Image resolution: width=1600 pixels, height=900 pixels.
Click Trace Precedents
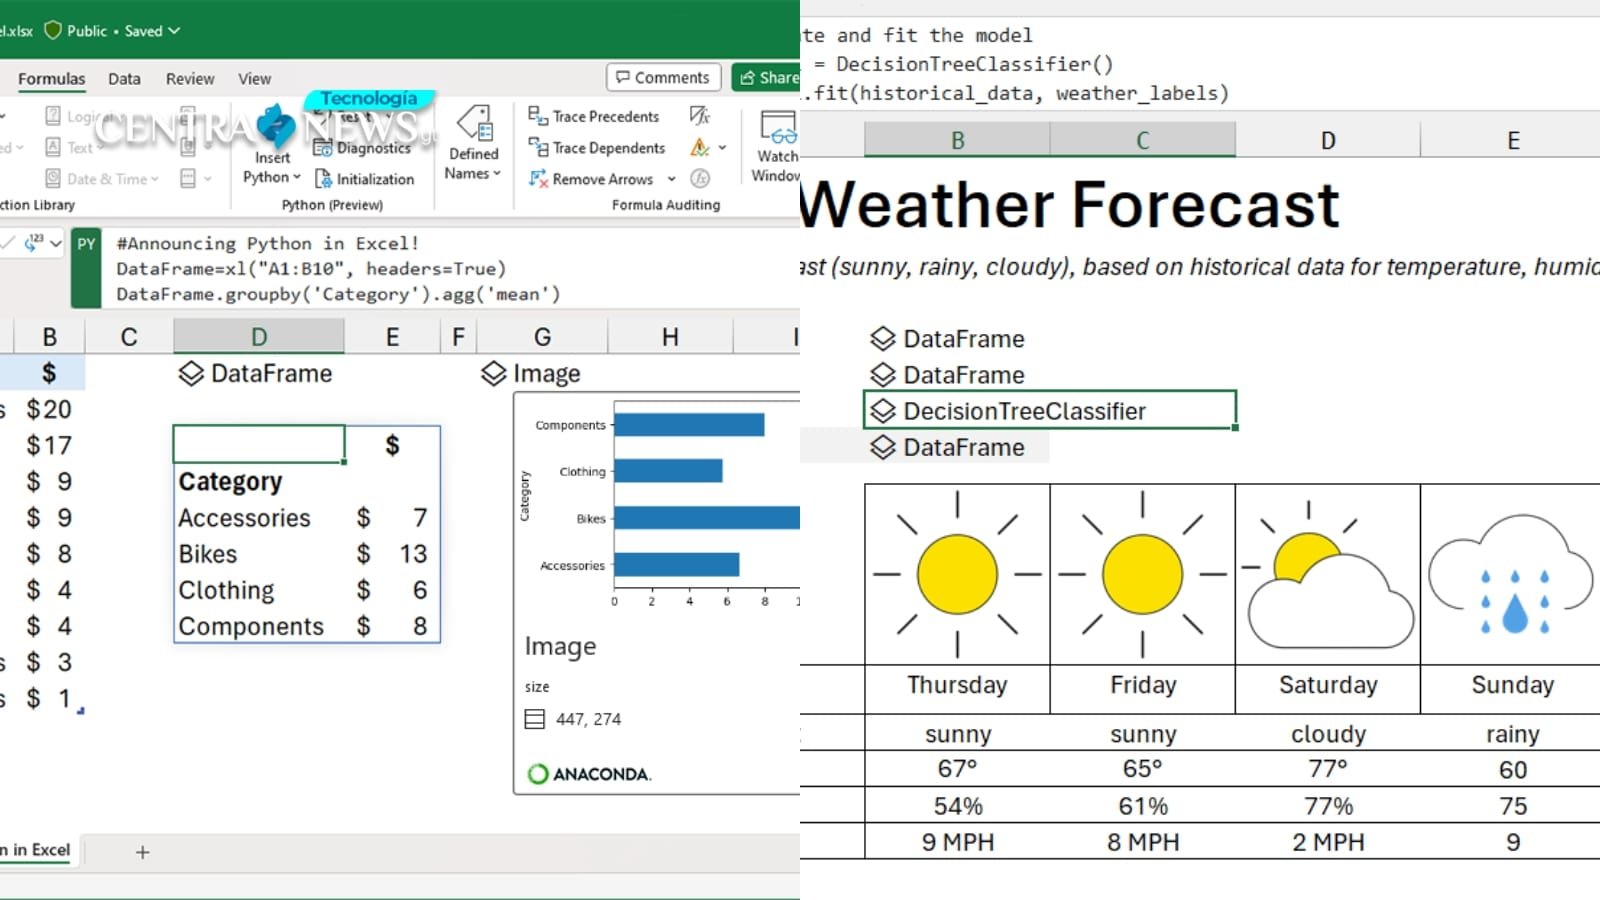pos(595,116)
